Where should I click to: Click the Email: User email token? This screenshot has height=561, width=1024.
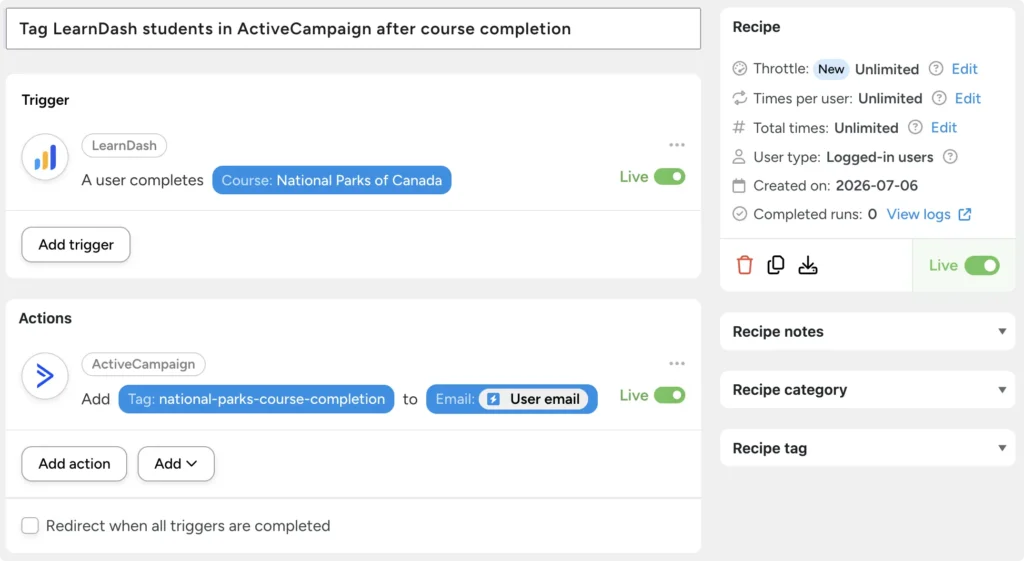(x=511, y=399)
